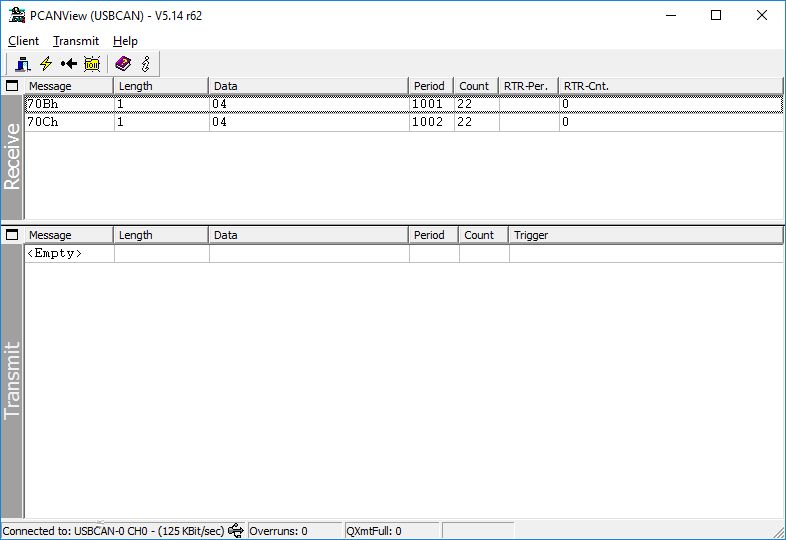Open the Client menu
This screenshot has width=786, height=540.
pyautogui.click(x=23, y=41)
